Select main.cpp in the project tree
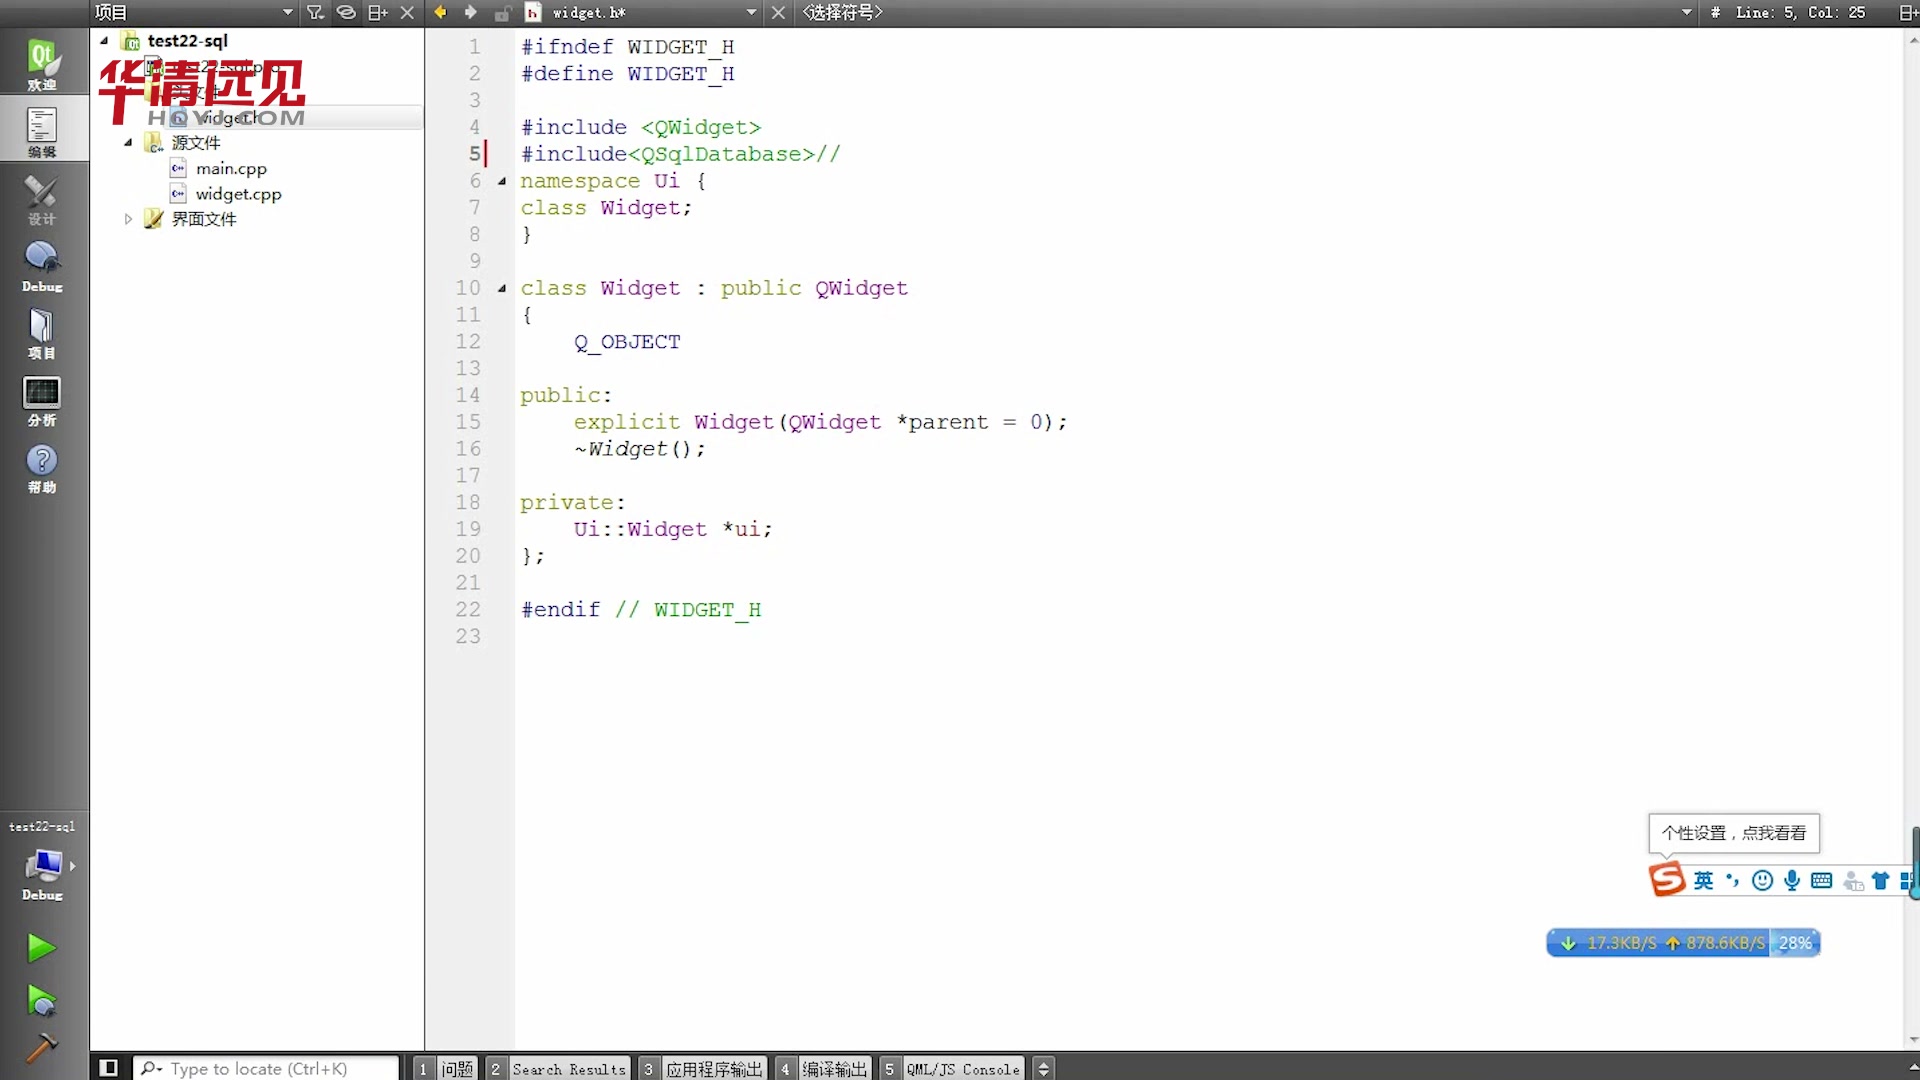 click(x=231, y=169)
